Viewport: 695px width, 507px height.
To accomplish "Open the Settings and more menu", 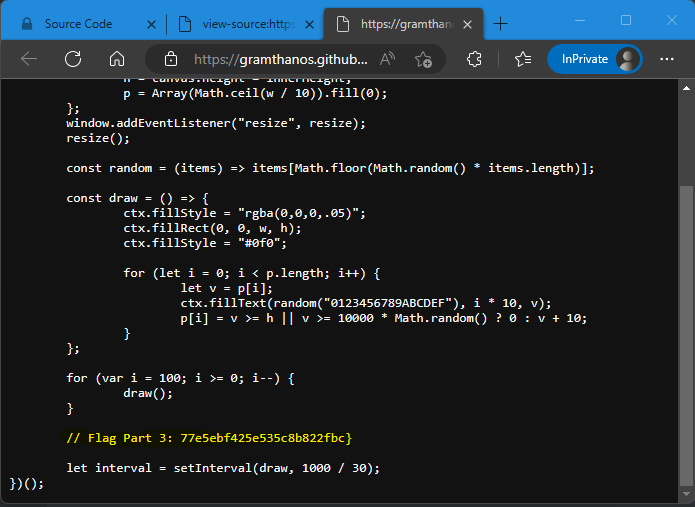I will point(668,59).
